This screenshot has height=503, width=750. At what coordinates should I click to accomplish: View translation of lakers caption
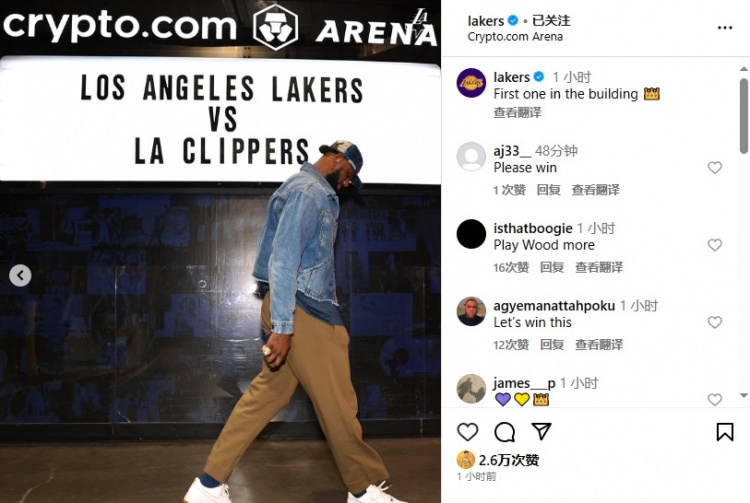pyautogui.click(x=517, y=112)
